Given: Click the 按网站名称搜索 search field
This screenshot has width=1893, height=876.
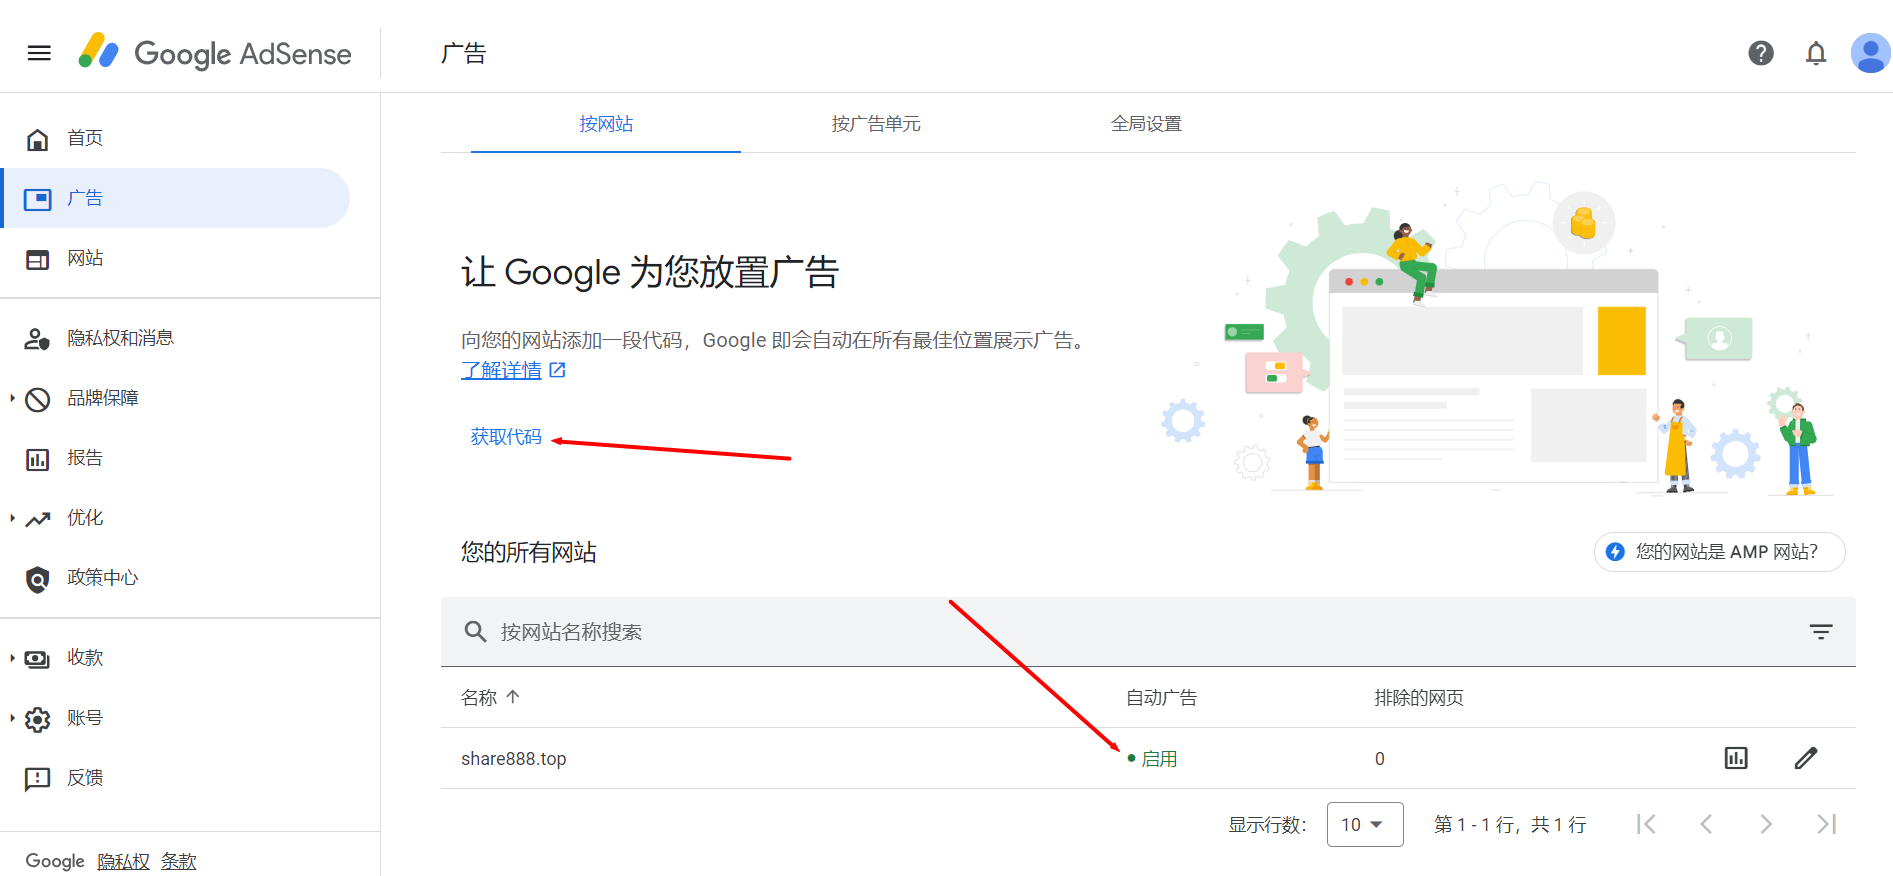Looking at the screenshot, I should pos(1148,632).
